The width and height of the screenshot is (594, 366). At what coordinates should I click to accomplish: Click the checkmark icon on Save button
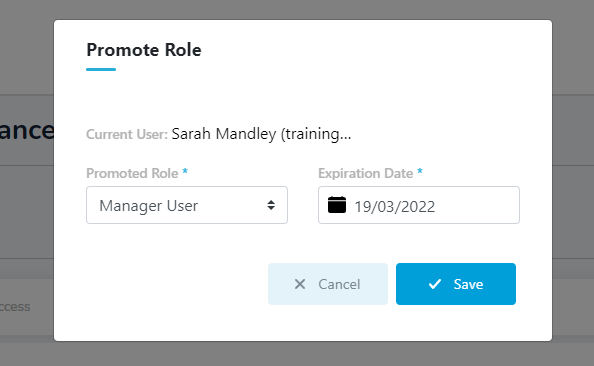tap(435, 284)
